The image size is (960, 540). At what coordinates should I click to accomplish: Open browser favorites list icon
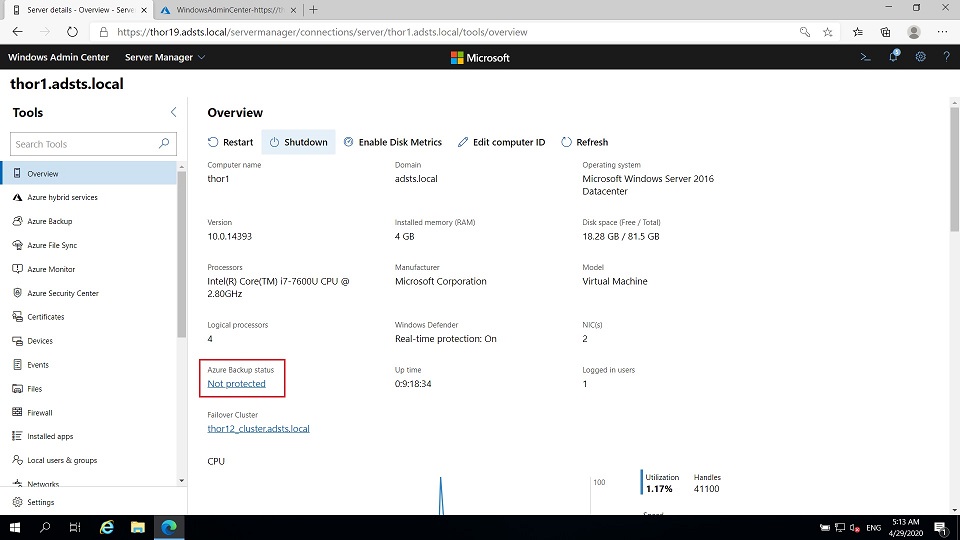(858, 32)
